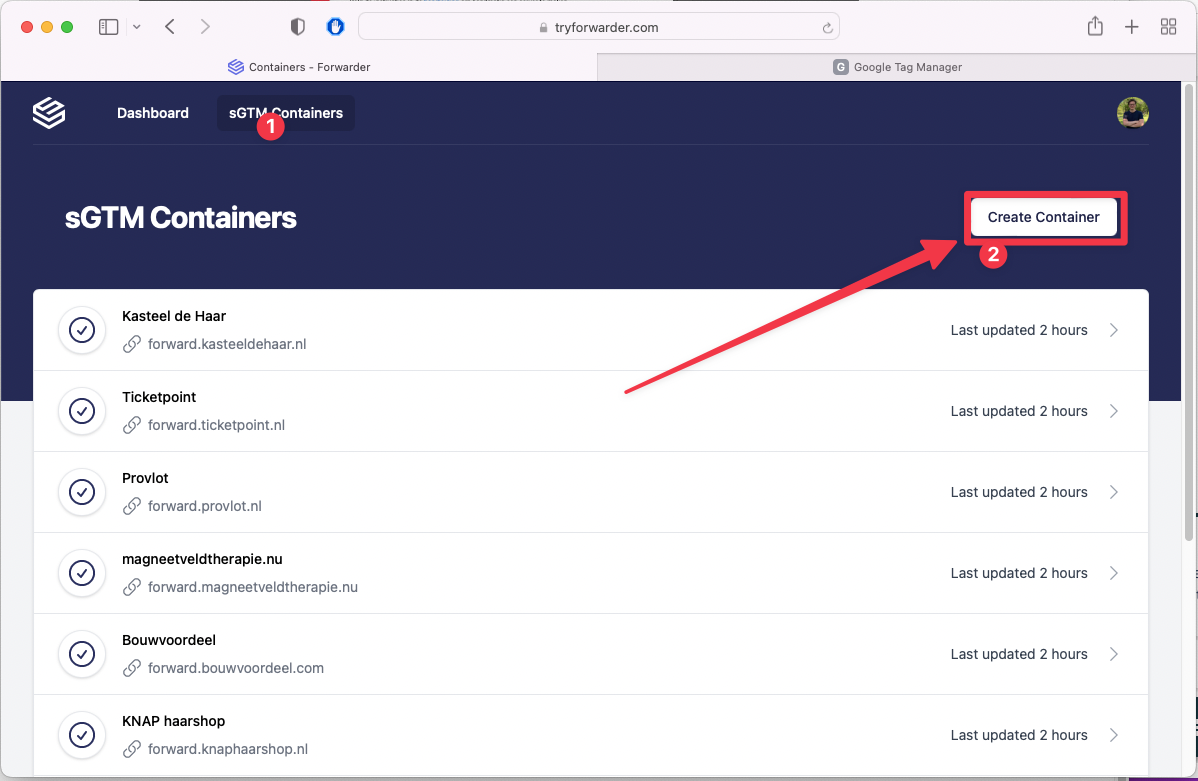Open the user profile avatar

tap(1132, 113)
